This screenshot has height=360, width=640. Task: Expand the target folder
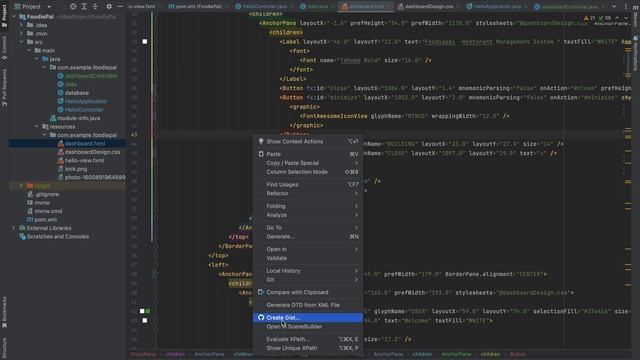point(22,186)
